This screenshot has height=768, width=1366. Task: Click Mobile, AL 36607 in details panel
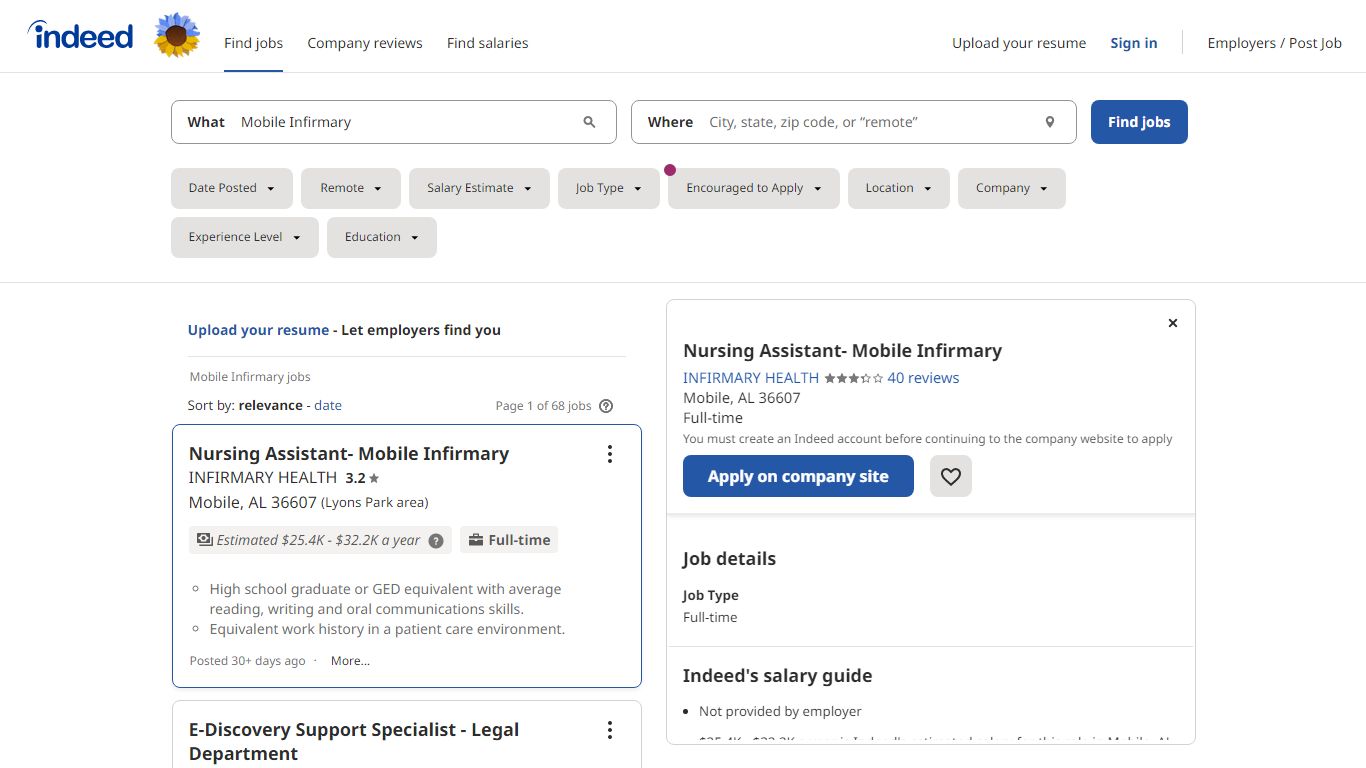(x=741, y=398)
